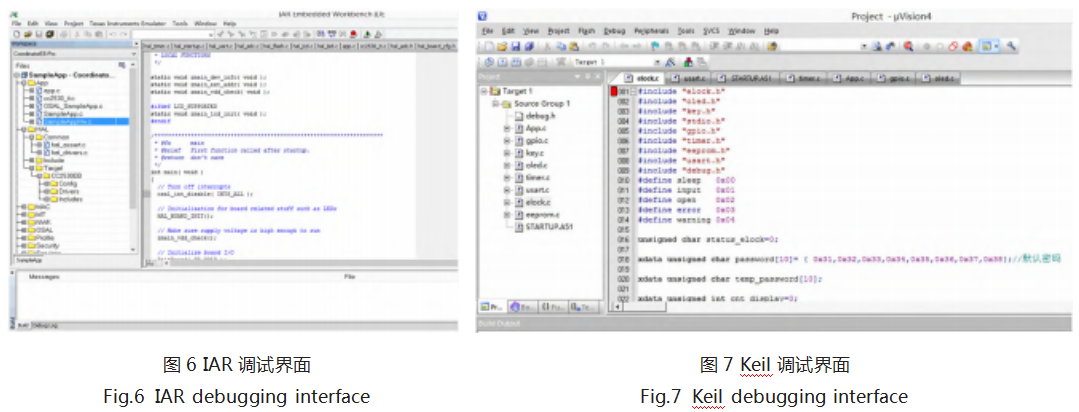Click New document icon in IAR toolbar

17,34
